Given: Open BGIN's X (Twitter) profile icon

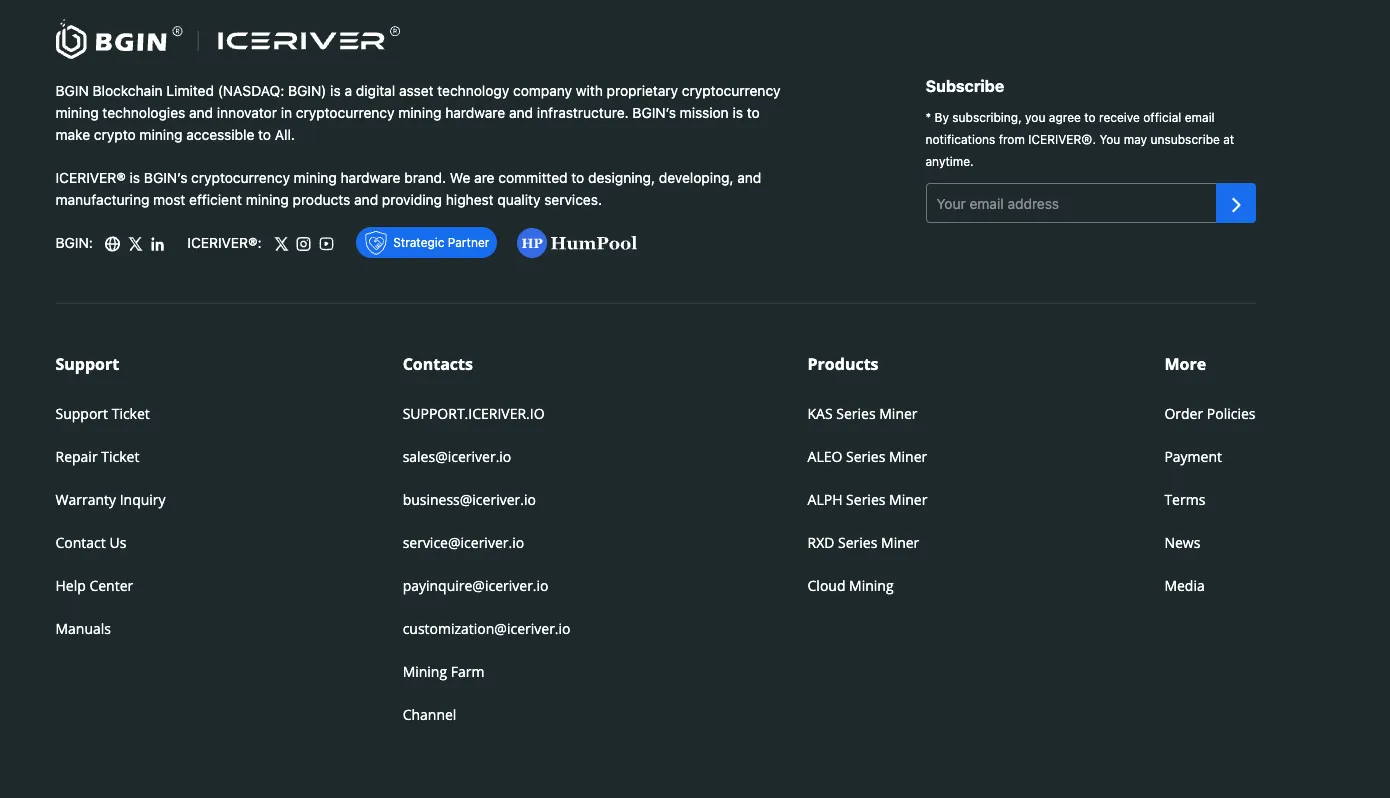Looking at the screenshot, I should [x=136, y=244].
